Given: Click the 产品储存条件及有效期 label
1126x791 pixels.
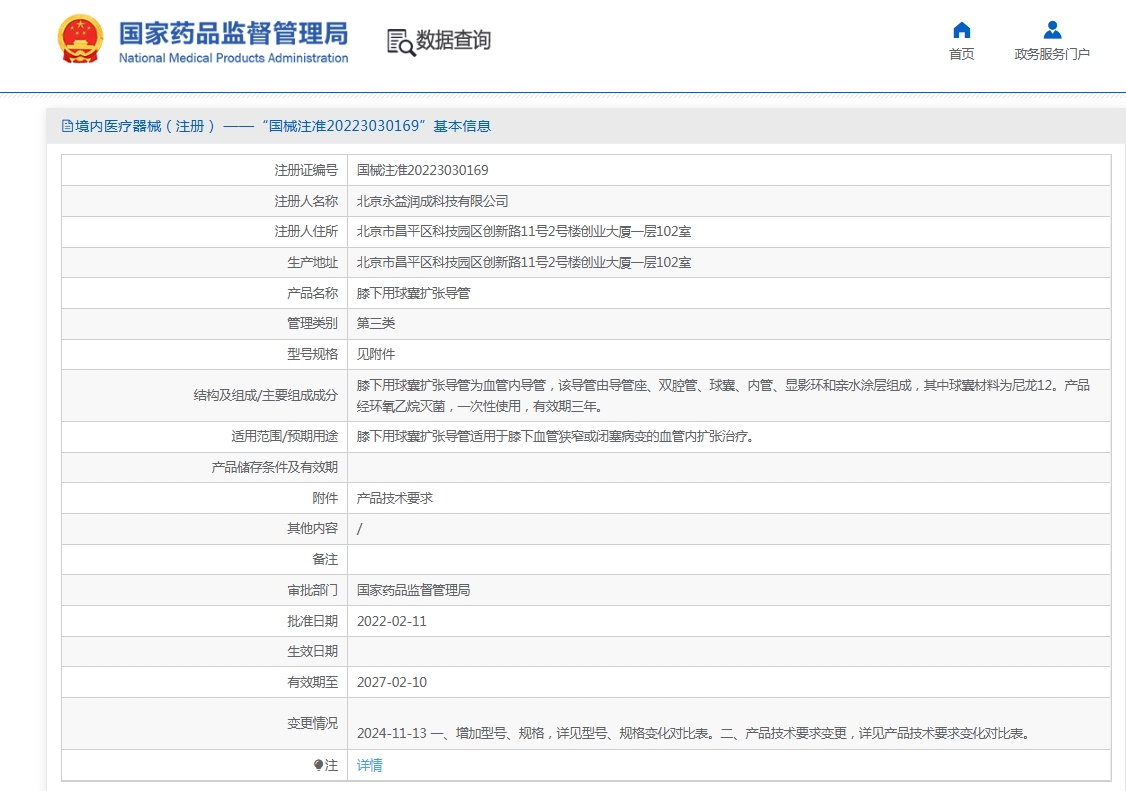Looking at the screenshot, I should tap(274, 467).
